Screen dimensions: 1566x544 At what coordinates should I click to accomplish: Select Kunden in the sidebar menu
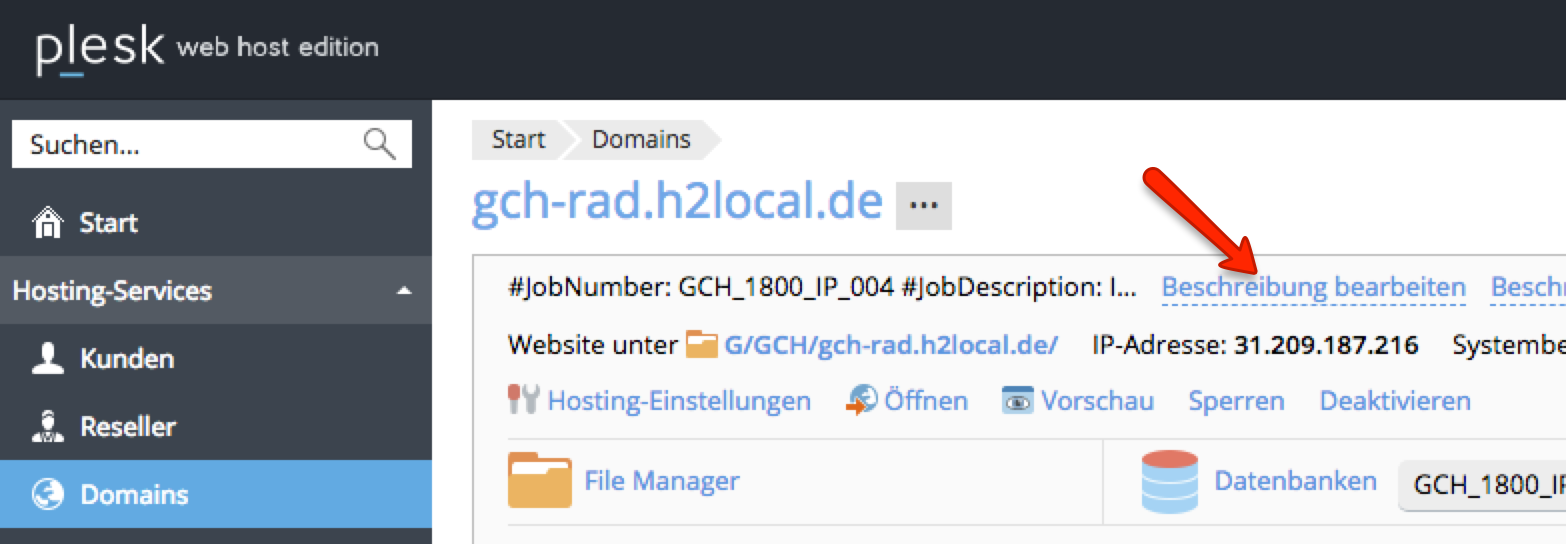coord(127,358)
